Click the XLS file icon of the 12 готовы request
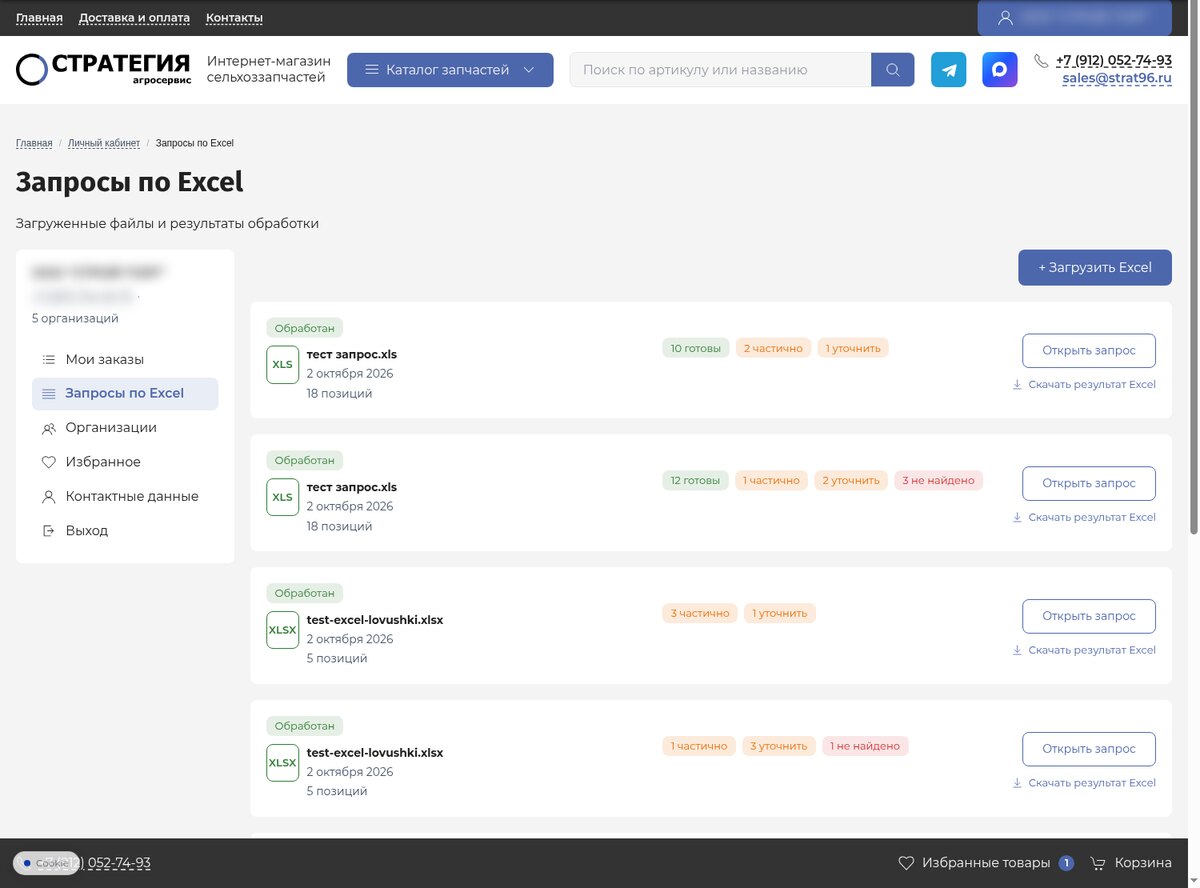This screenshot has height=888, width=1200. tap(283, 497)
